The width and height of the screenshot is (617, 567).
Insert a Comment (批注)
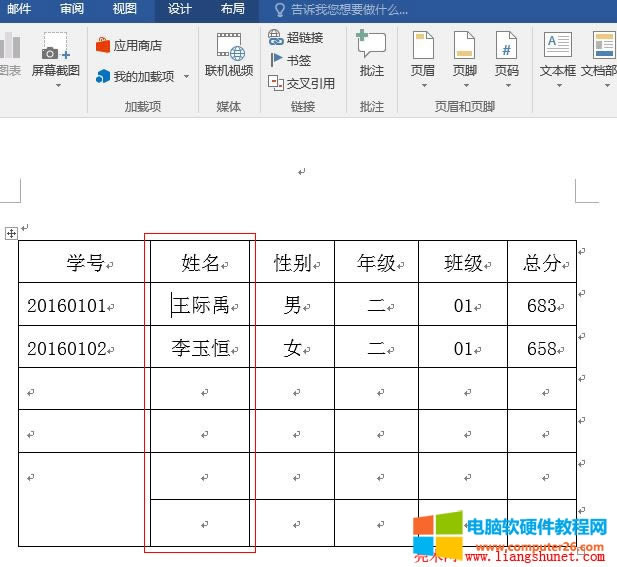point(371,53)
